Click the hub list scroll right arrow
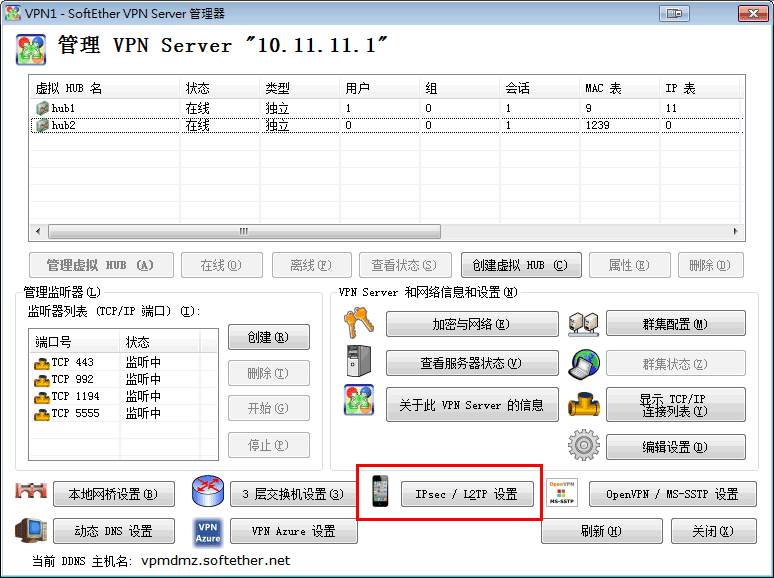This screenshot has height=578, width=774. [x=735, y=231]
